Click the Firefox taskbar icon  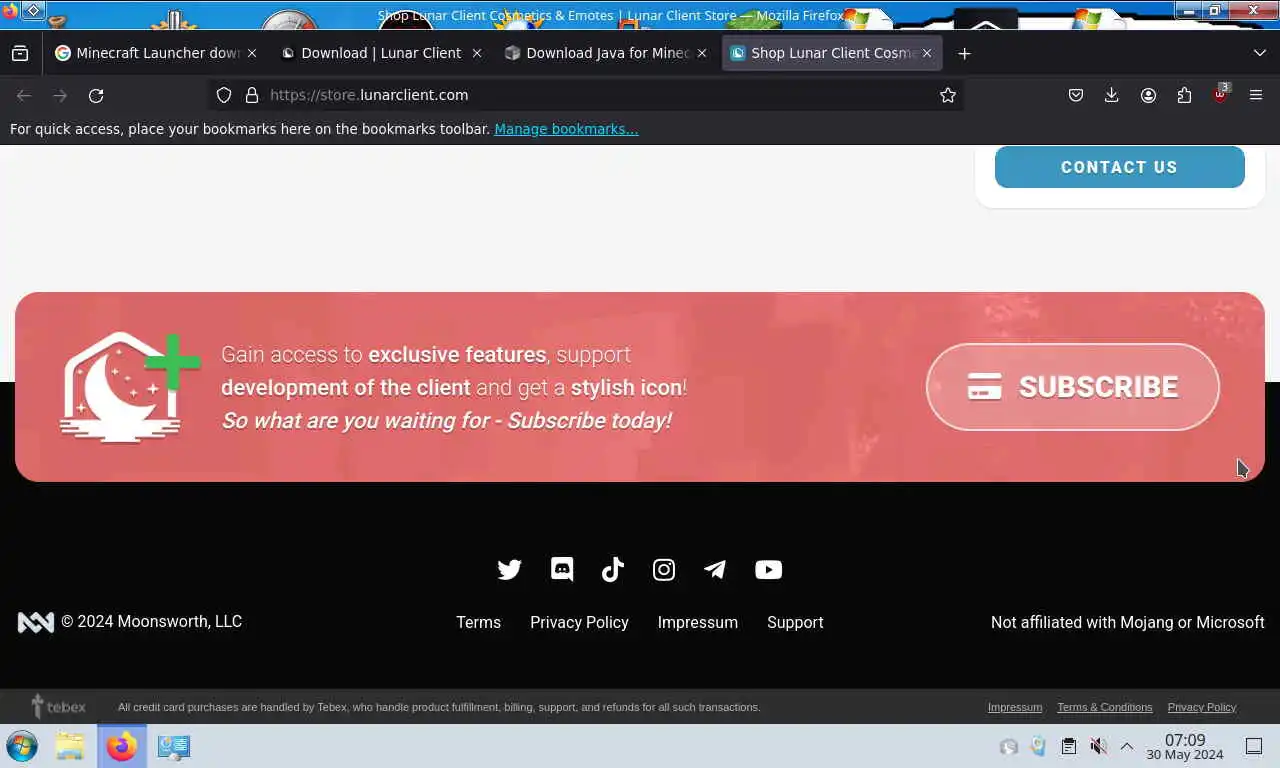(x=122, y=746)
